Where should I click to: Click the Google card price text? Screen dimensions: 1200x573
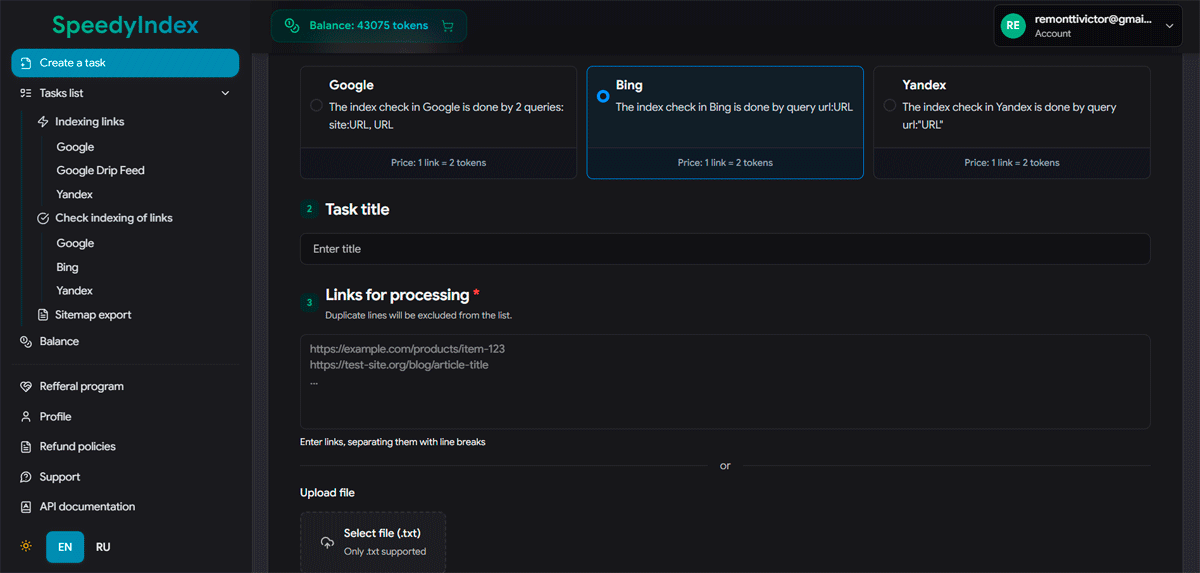(438, 163)
